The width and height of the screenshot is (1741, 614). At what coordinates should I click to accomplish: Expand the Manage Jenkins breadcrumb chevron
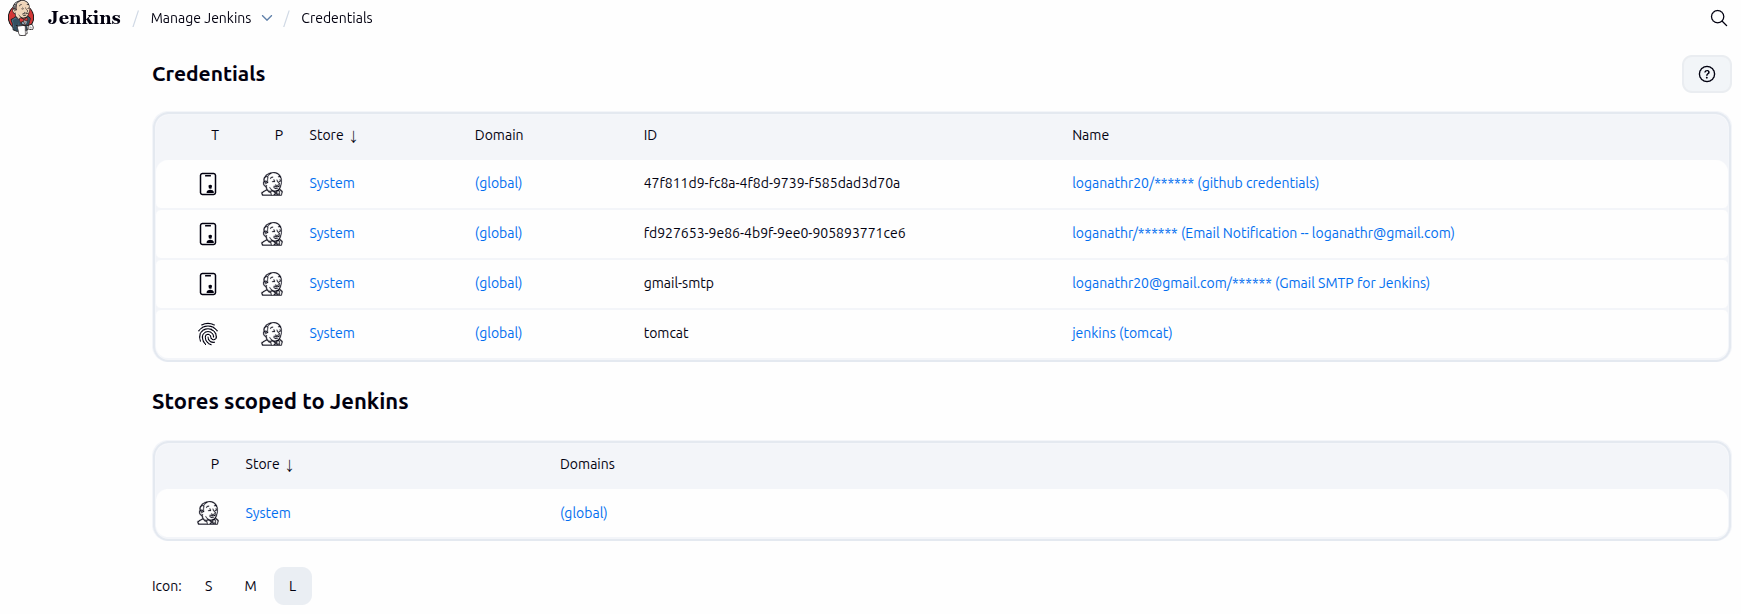[x=267, y=18]
